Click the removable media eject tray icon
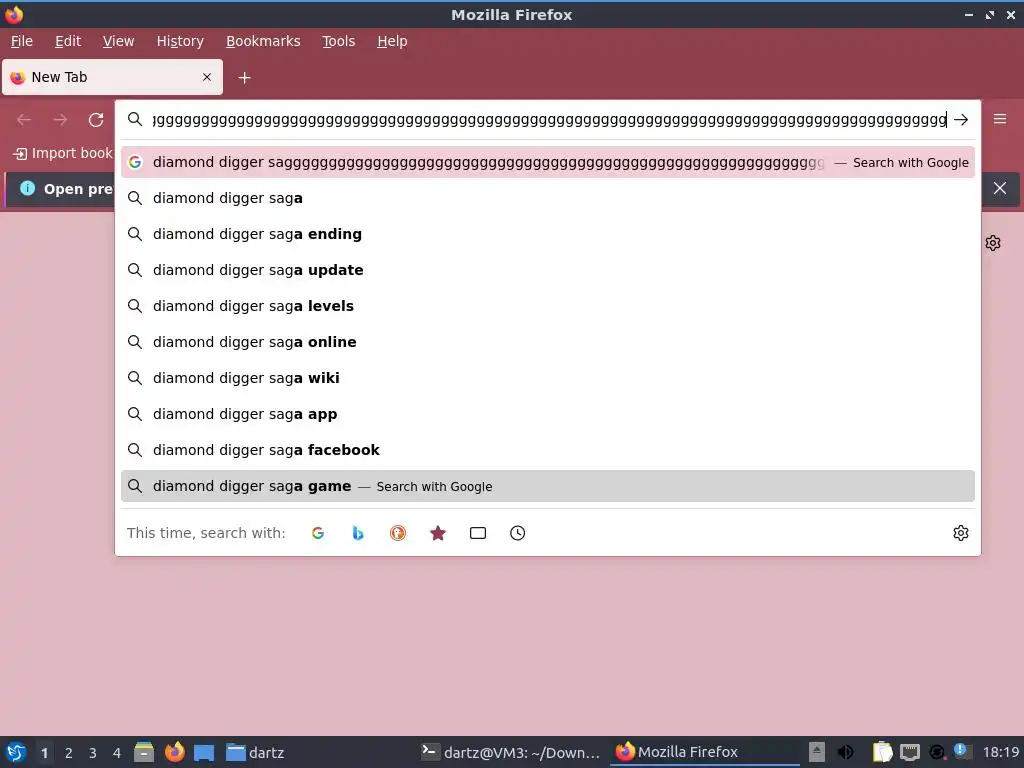The width and height of the screenshot is (1024, 768). click(x=817, y=752)
